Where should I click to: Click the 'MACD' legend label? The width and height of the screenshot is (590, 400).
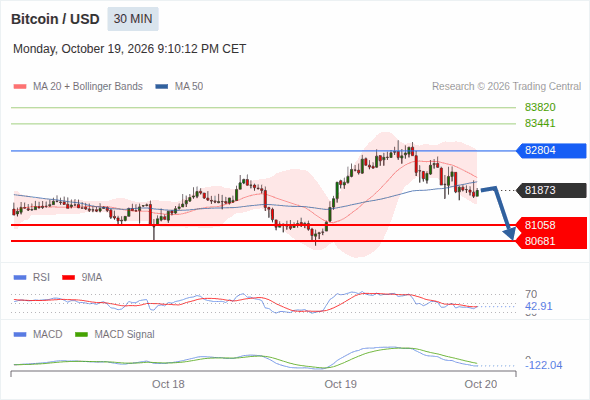coord(48,334)
